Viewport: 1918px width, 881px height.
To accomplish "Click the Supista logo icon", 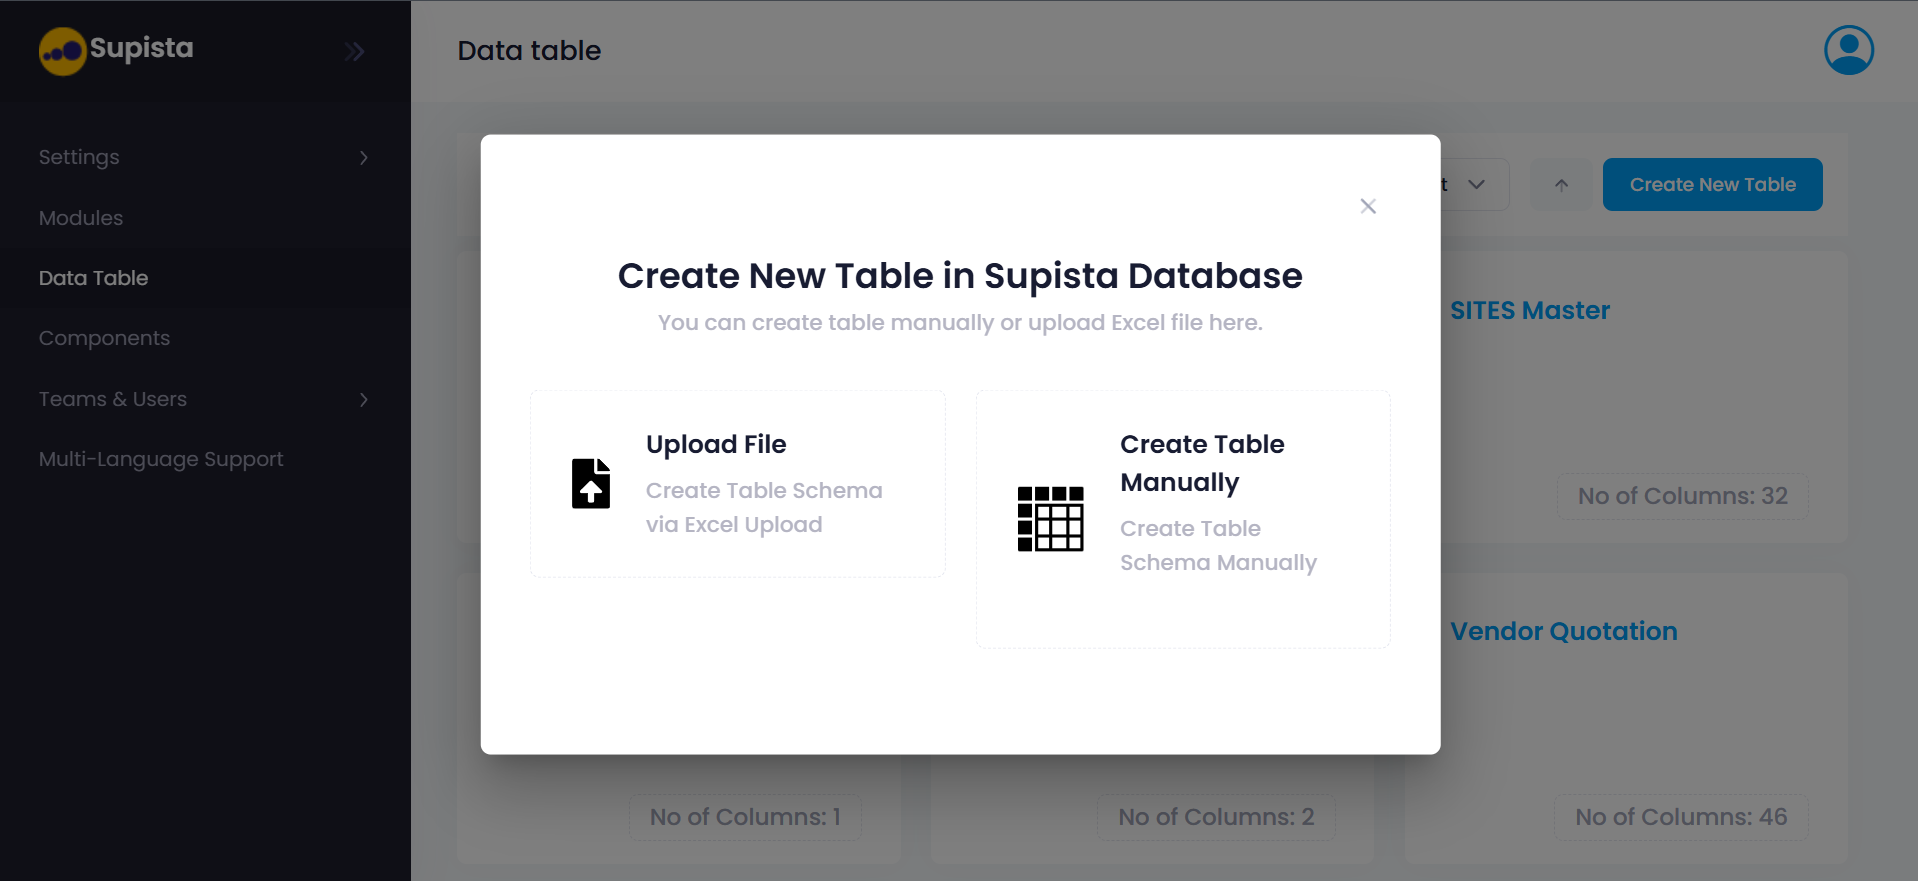I will pyautogui.click(x=62, y=50).
